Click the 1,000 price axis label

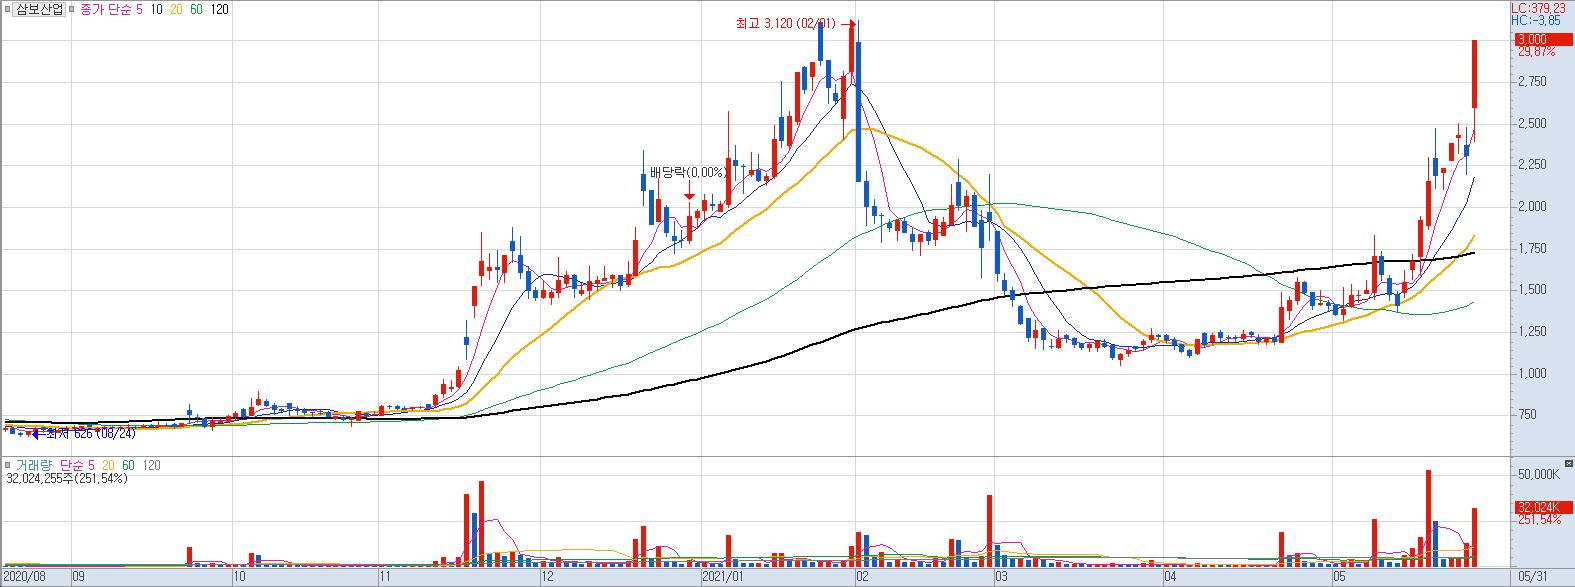pos(1532,374)
